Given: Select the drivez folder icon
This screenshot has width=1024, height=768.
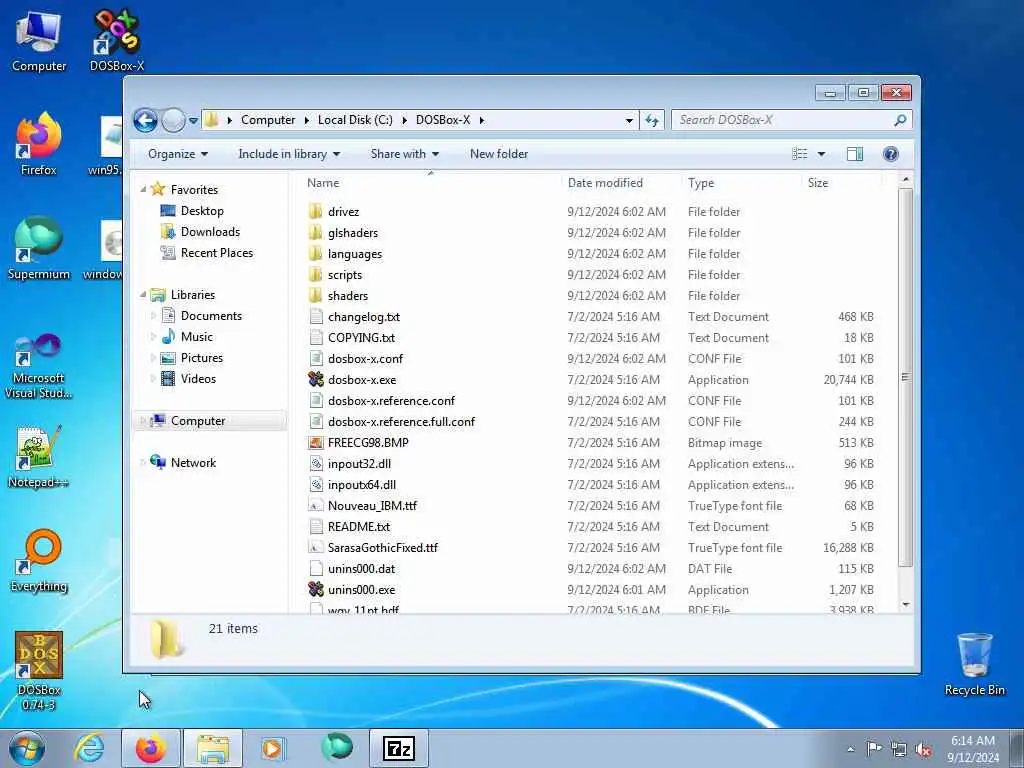Looking at the screenshot, I should click(316, 212).
